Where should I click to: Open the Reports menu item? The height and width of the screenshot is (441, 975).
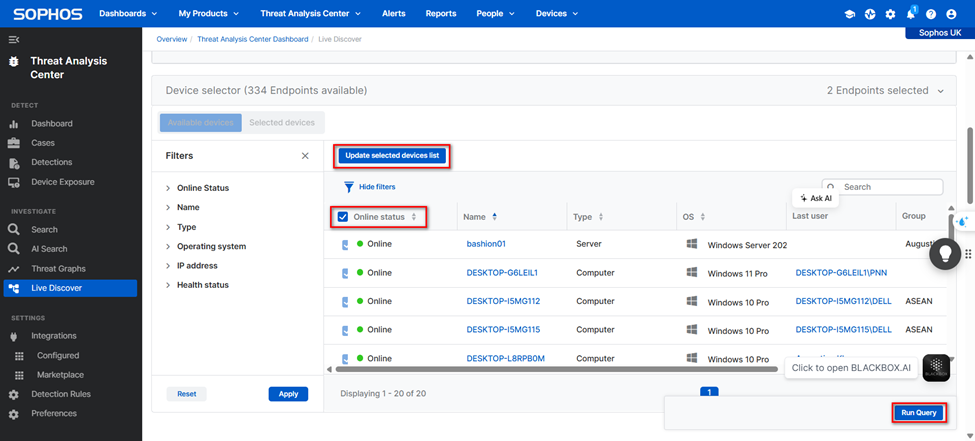click(x=440, y=14)
